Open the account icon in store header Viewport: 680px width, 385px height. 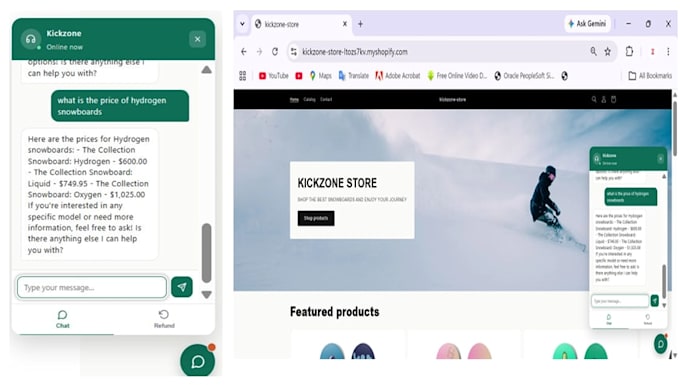tap(603, 99)
